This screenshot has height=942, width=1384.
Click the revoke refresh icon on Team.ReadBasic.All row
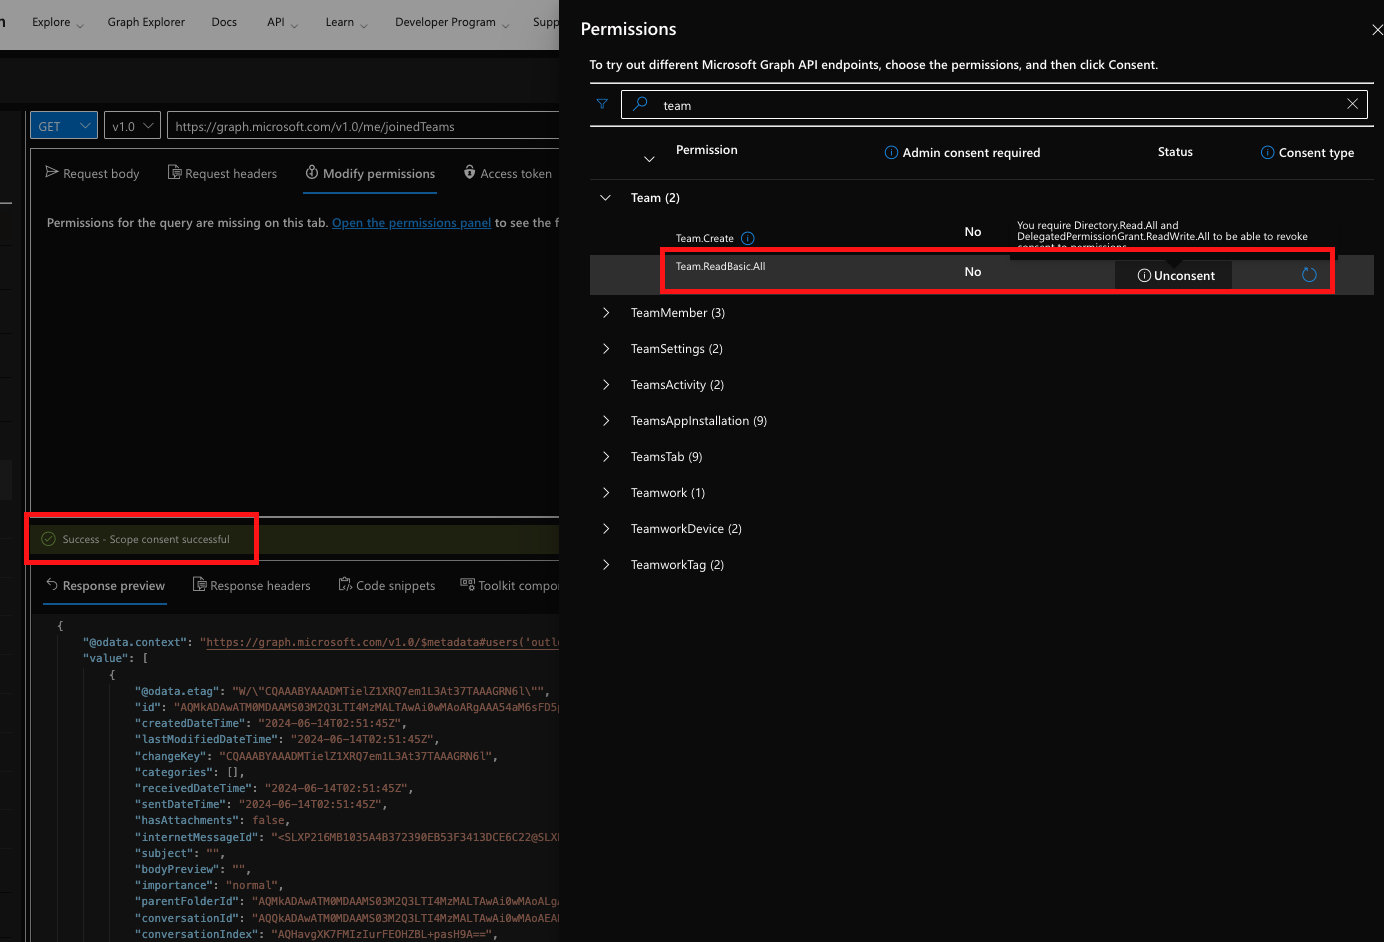[1310, 273]
